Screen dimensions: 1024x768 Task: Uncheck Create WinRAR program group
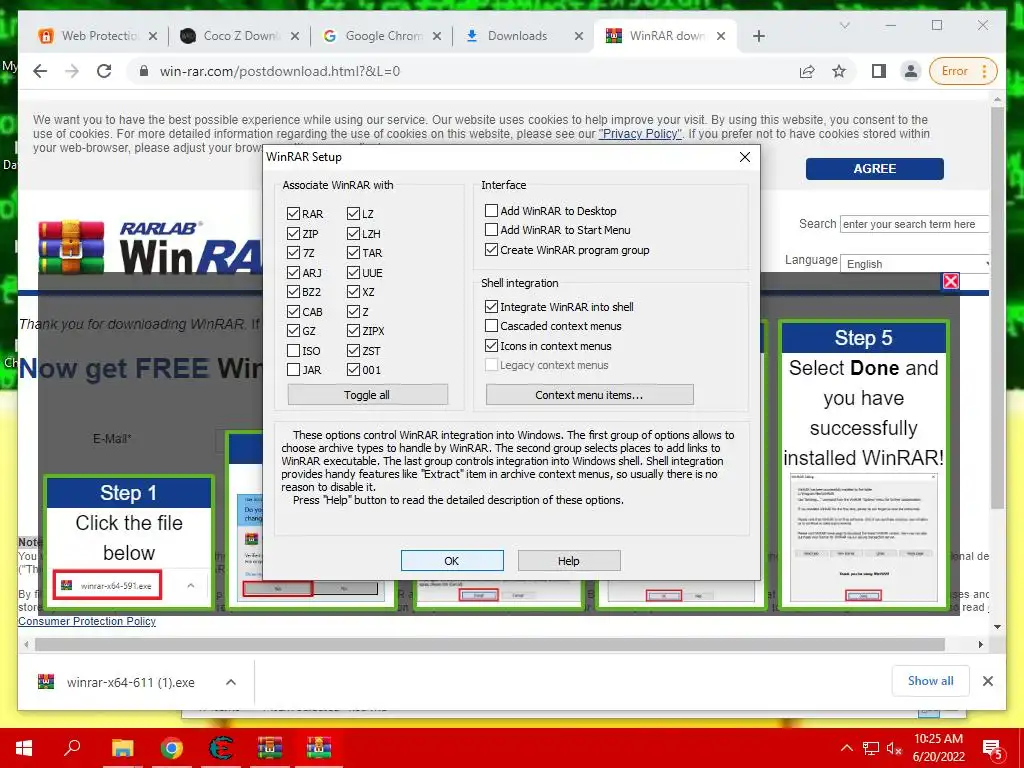coord(491,249)
